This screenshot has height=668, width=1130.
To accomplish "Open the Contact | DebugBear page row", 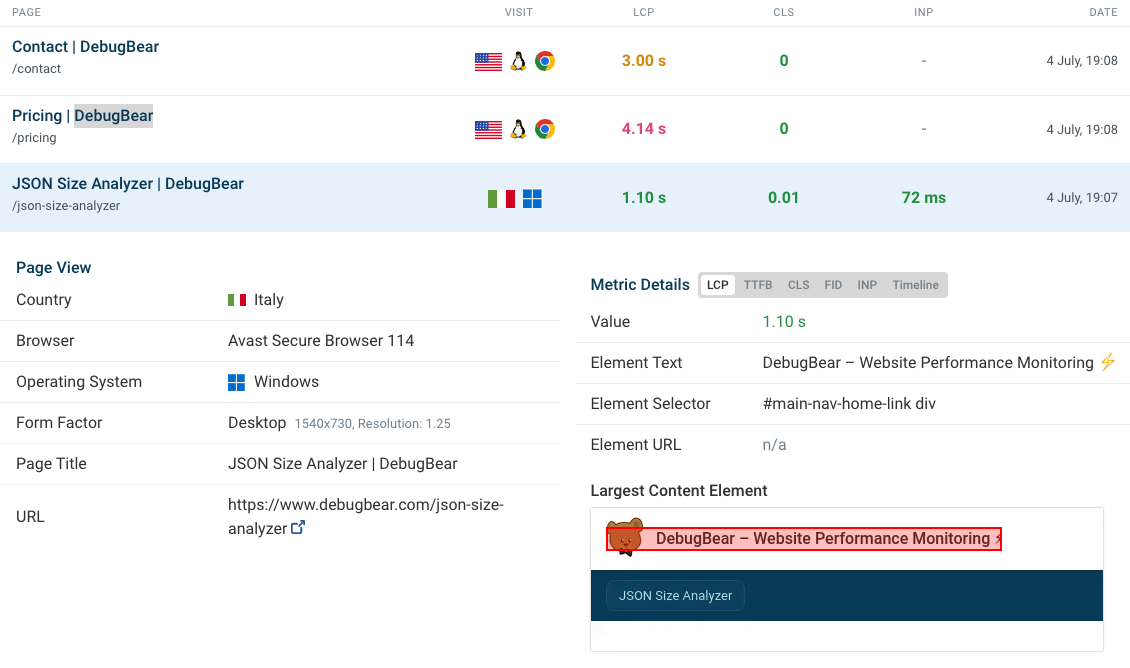I will click(565, 61).
